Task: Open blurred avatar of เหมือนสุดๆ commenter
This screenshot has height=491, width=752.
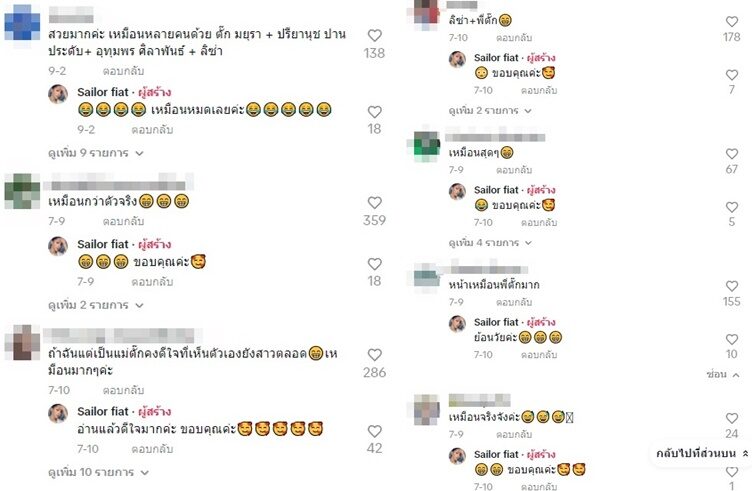Action: (x=426, y=144)
